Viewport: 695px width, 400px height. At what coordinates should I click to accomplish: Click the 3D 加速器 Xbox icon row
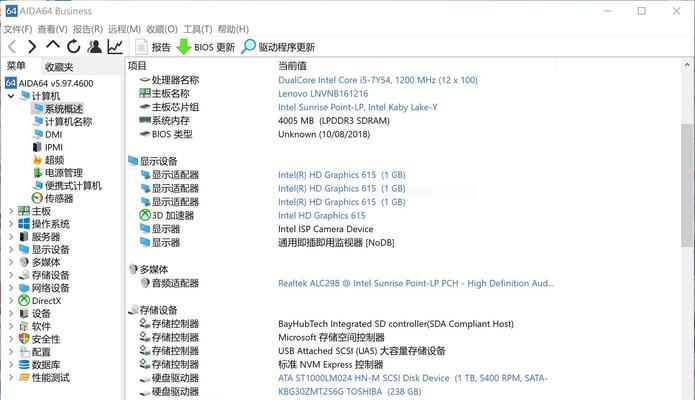pyautogui.click(x=144, y=216)
